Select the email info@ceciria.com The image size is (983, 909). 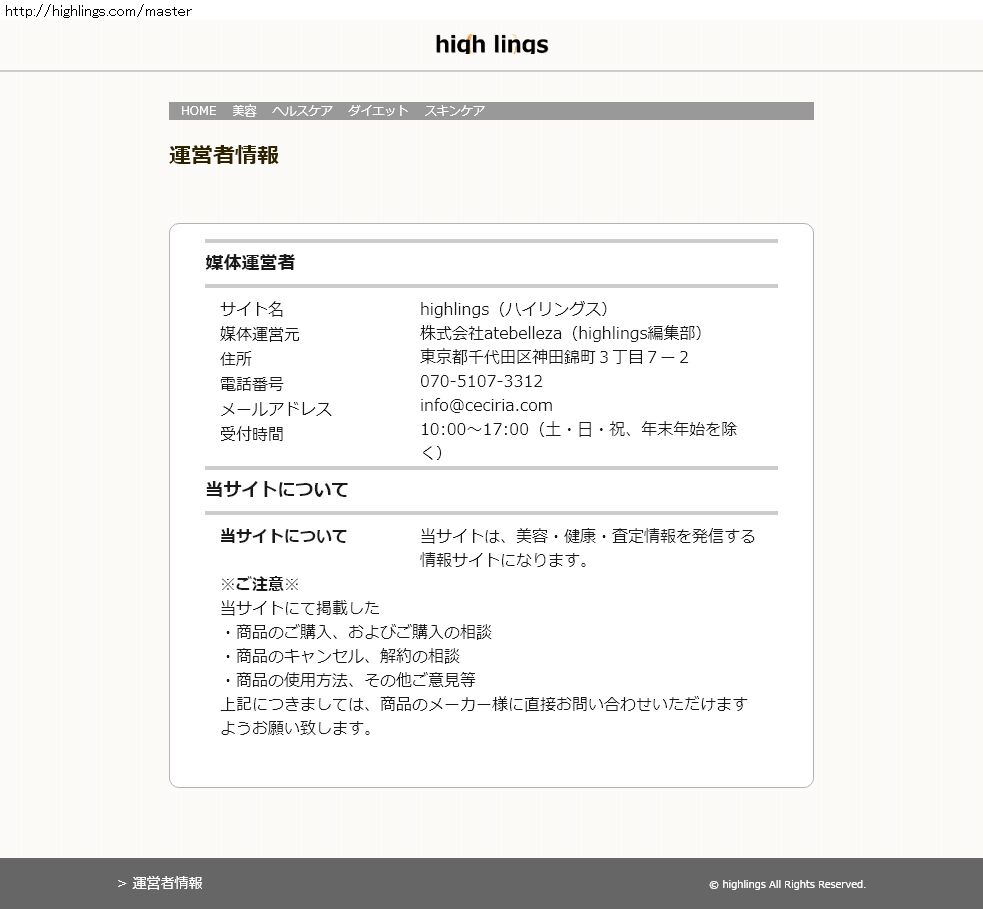[486, 405]
